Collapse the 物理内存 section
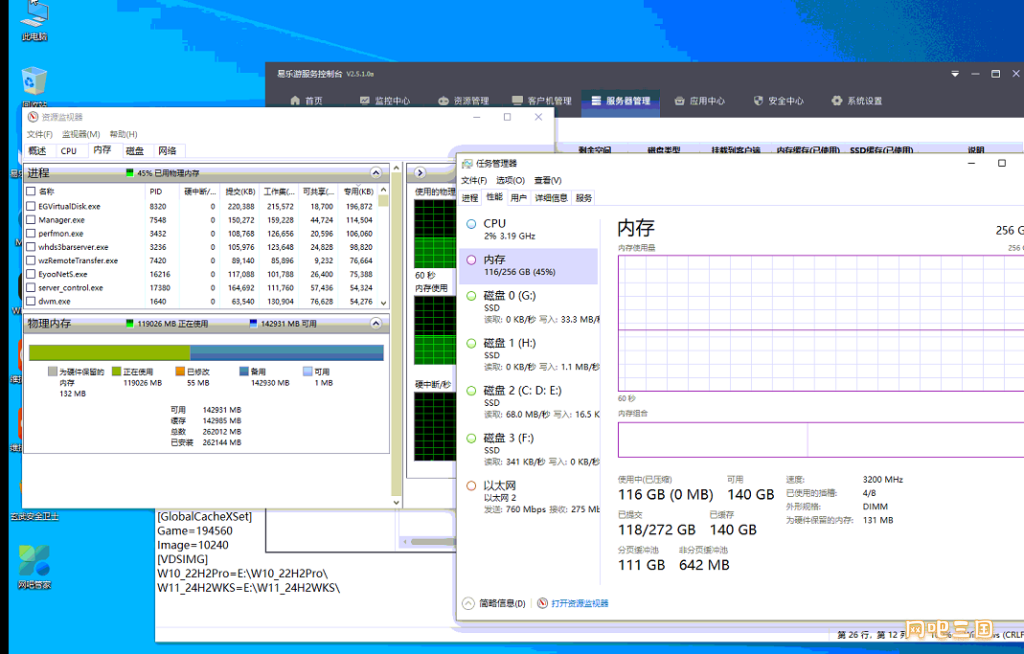1024x654 pixels. [376, 323]
